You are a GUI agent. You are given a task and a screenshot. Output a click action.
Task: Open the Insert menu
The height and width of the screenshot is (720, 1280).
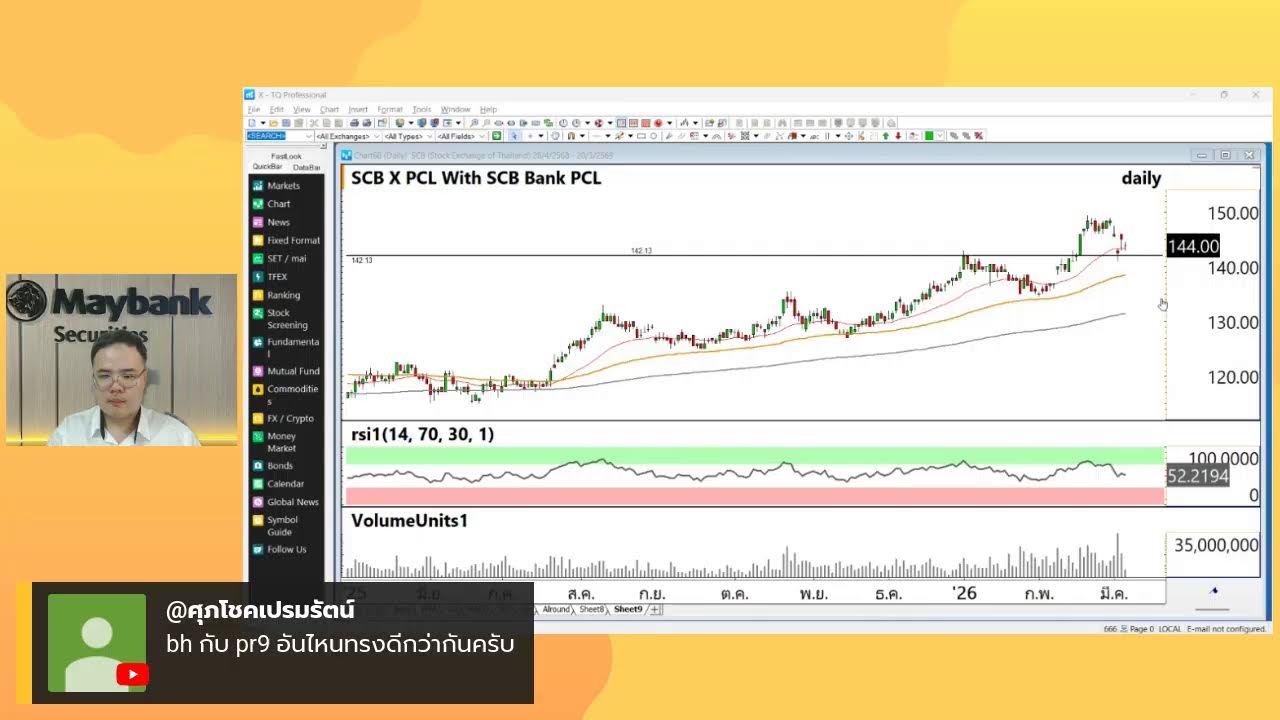click(x=358, y=109)
